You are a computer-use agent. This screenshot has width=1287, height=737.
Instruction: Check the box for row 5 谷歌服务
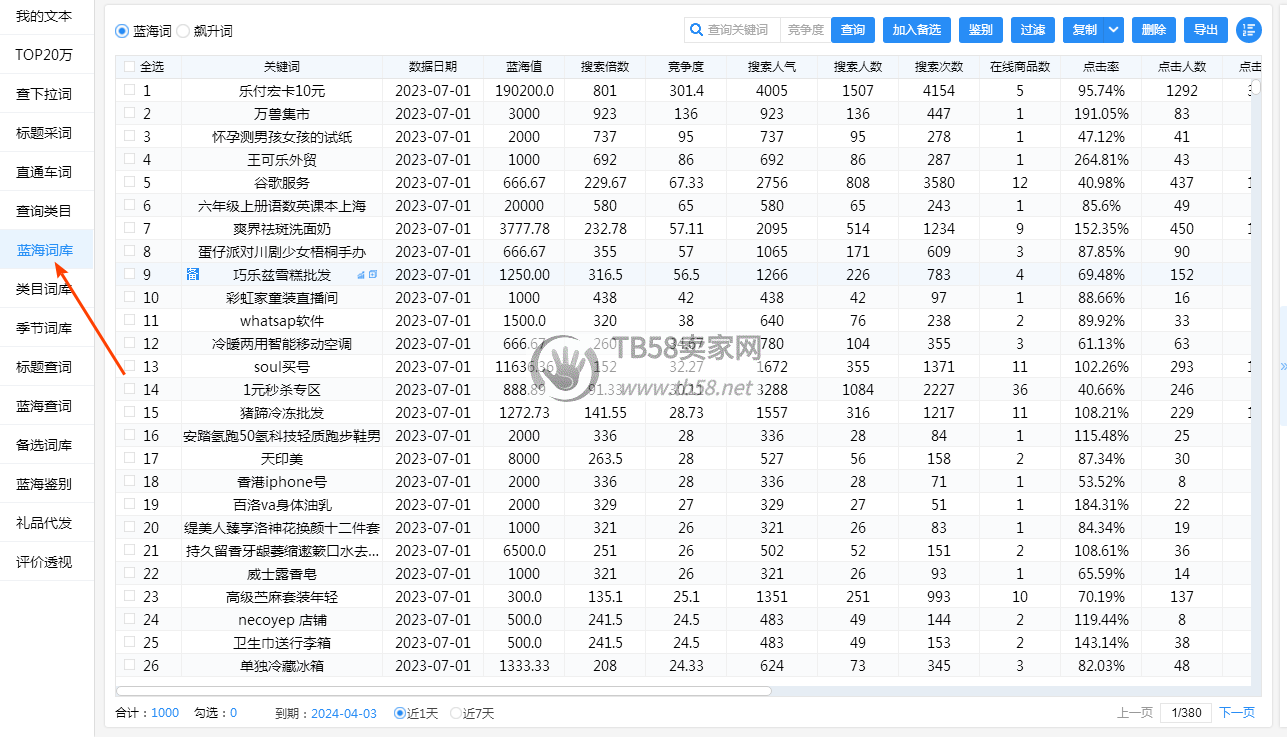click(129, 182)
